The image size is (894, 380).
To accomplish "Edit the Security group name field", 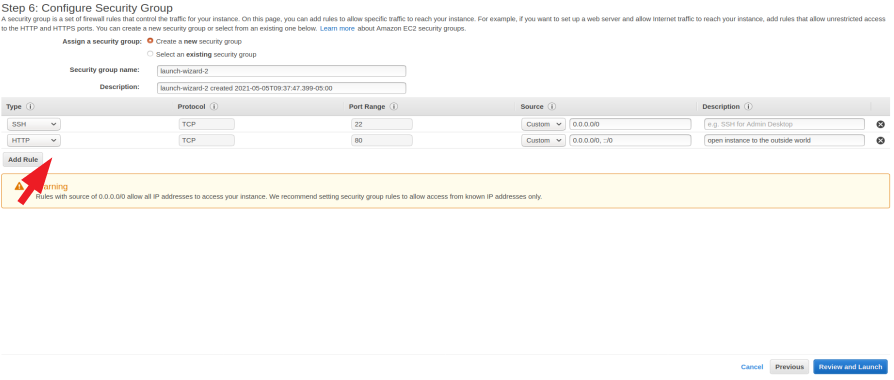I will (x=281, y=71).
